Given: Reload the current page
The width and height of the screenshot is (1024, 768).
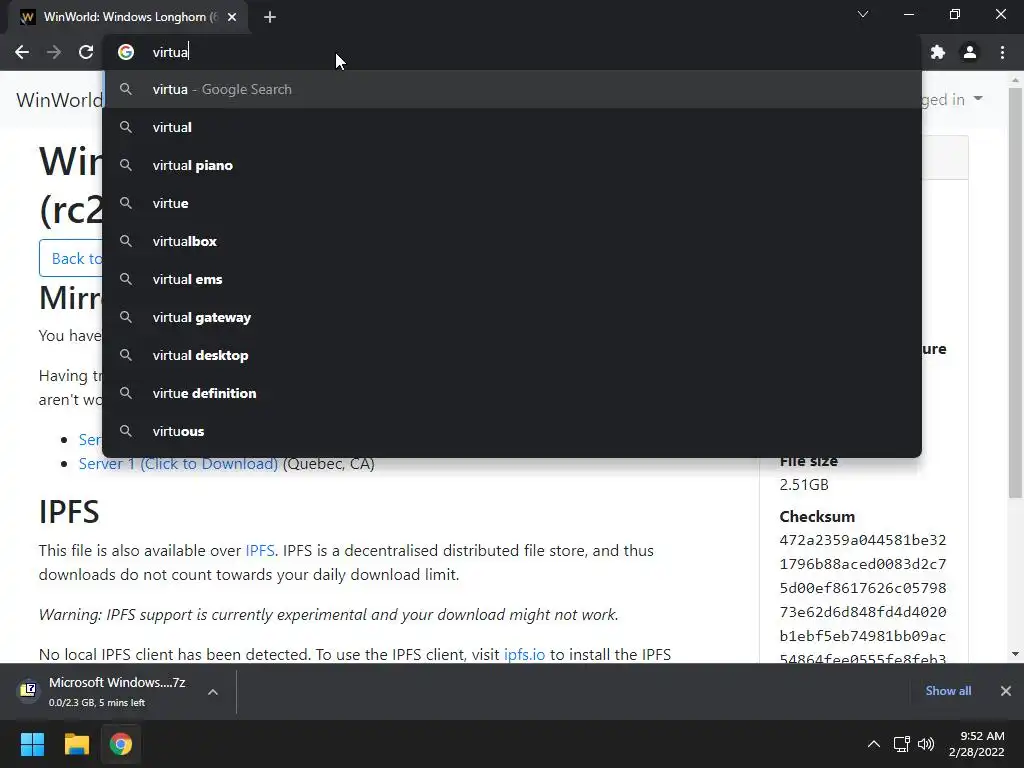Looking at the screenshot, I should [x=86, y=52].
